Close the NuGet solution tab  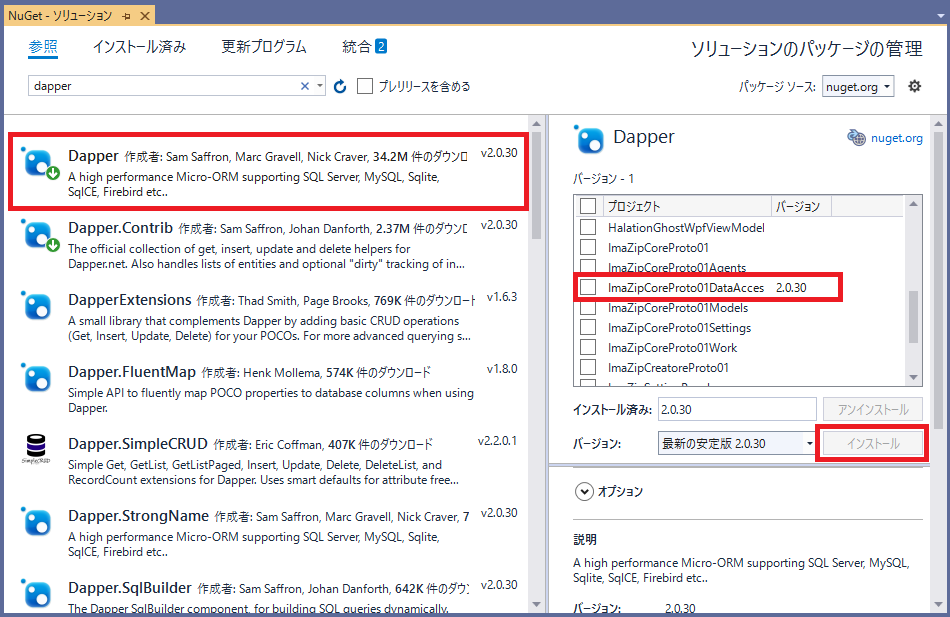click(x=145, y=16)
